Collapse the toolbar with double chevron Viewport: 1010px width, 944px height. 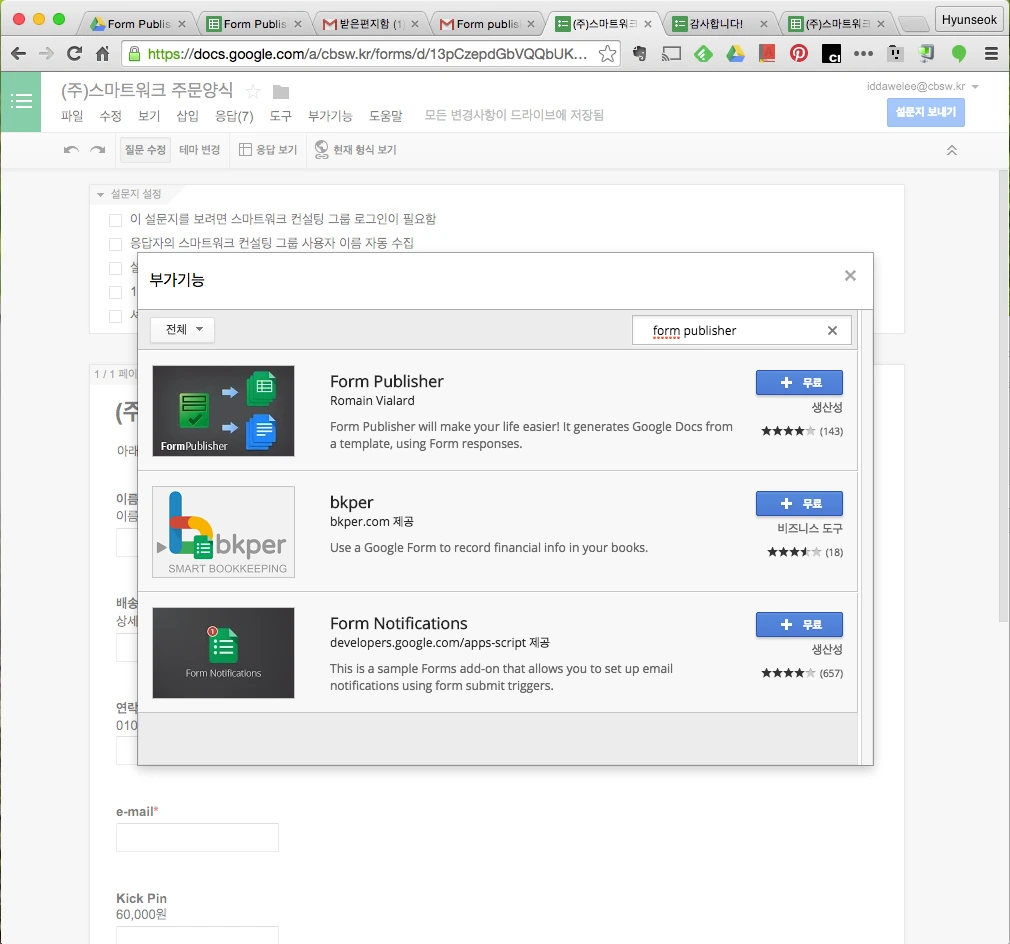coord(951,150)
